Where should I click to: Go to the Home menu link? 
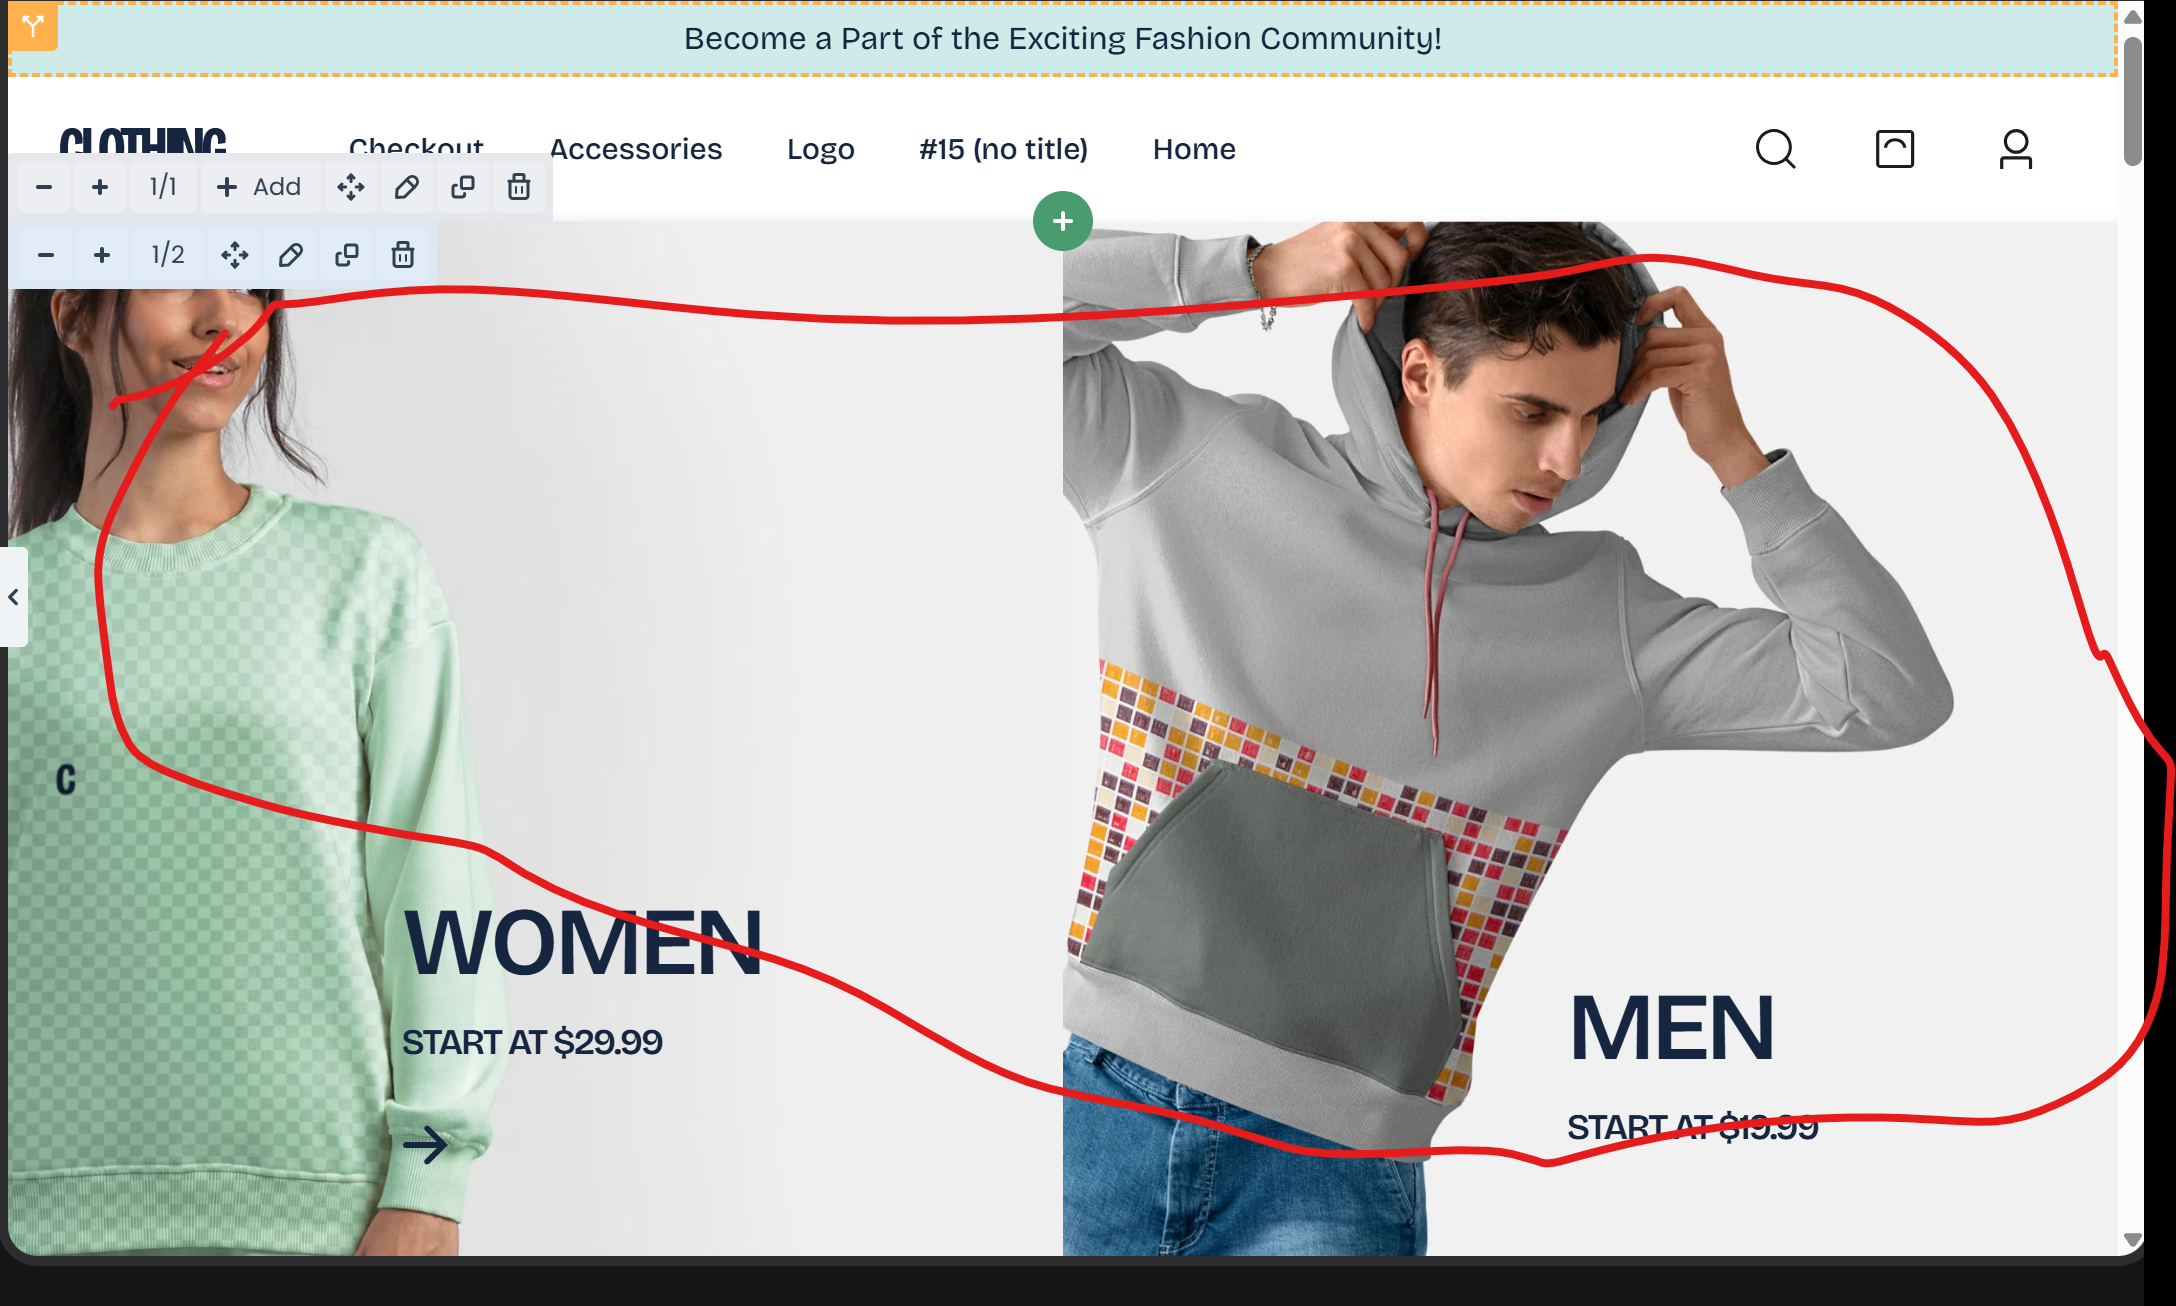coord(1194,149)
